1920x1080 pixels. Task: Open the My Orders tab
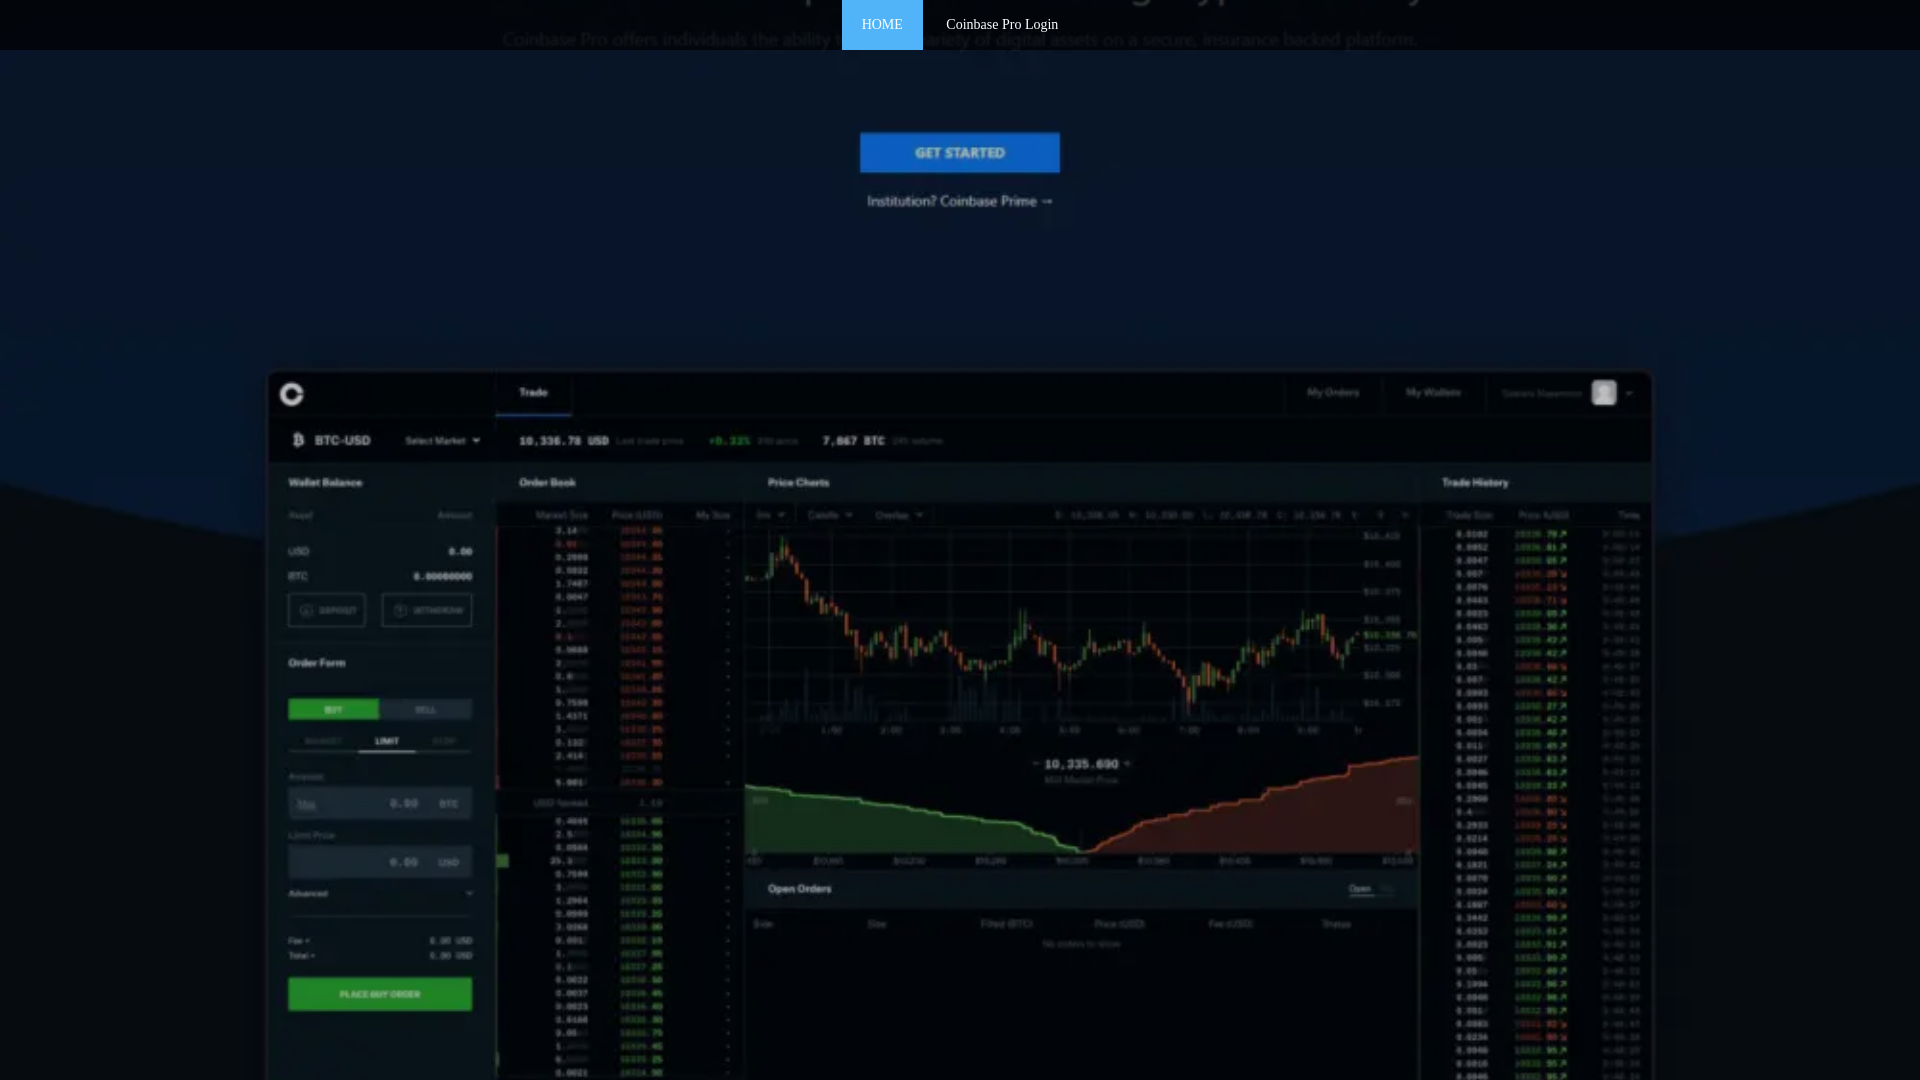(x=1332, y=393)
